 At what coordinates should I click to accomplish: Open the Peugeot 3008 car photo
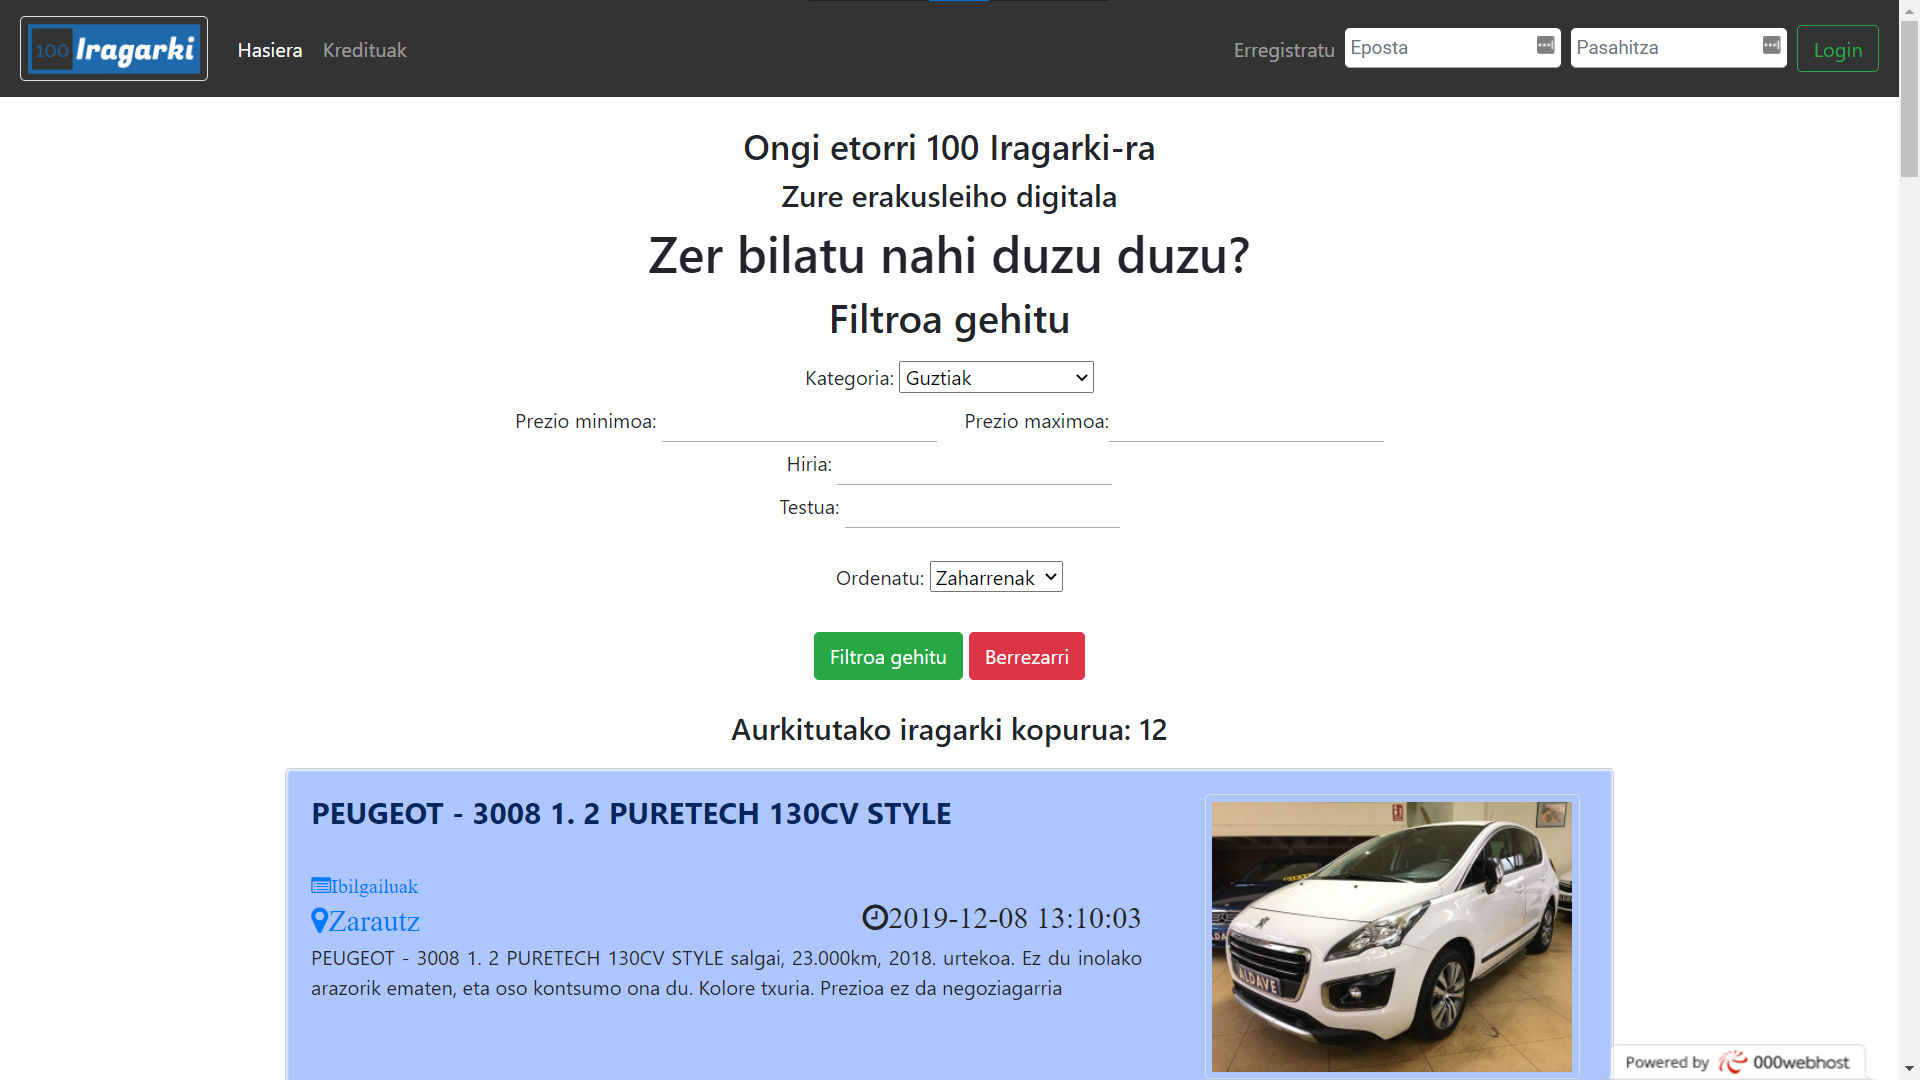(1391, 936)
